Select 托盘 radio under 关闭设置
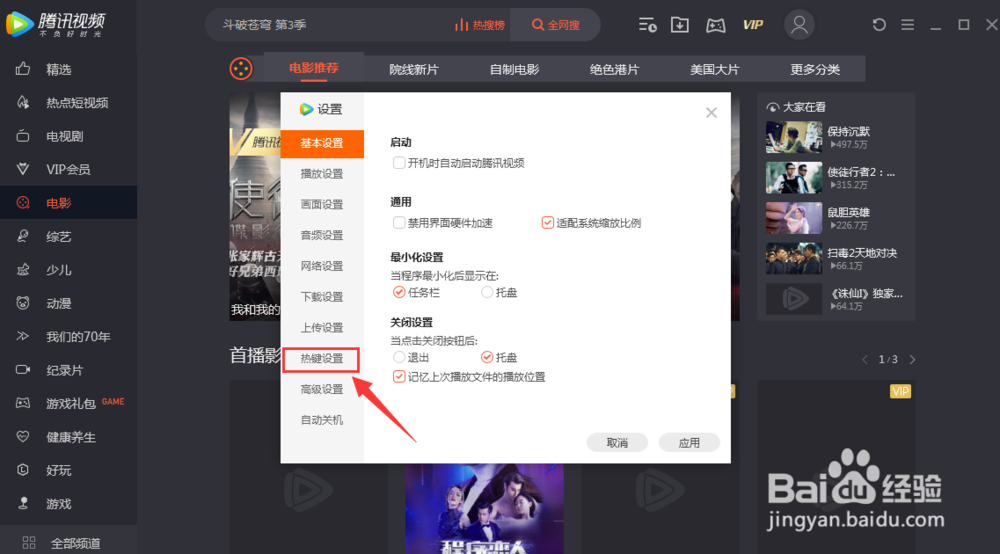The height and width of the screenshot is (554, 1000). [x=487, y=357]
